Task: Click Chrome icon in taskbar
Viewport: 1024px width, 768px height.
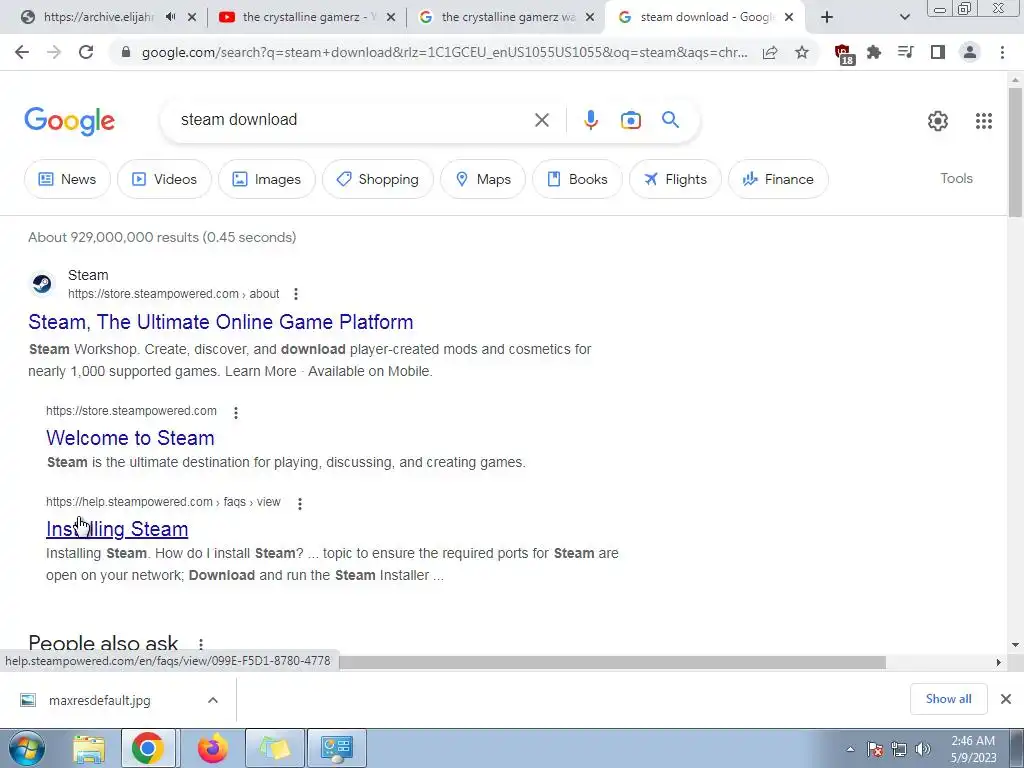Action: [148, 748]
